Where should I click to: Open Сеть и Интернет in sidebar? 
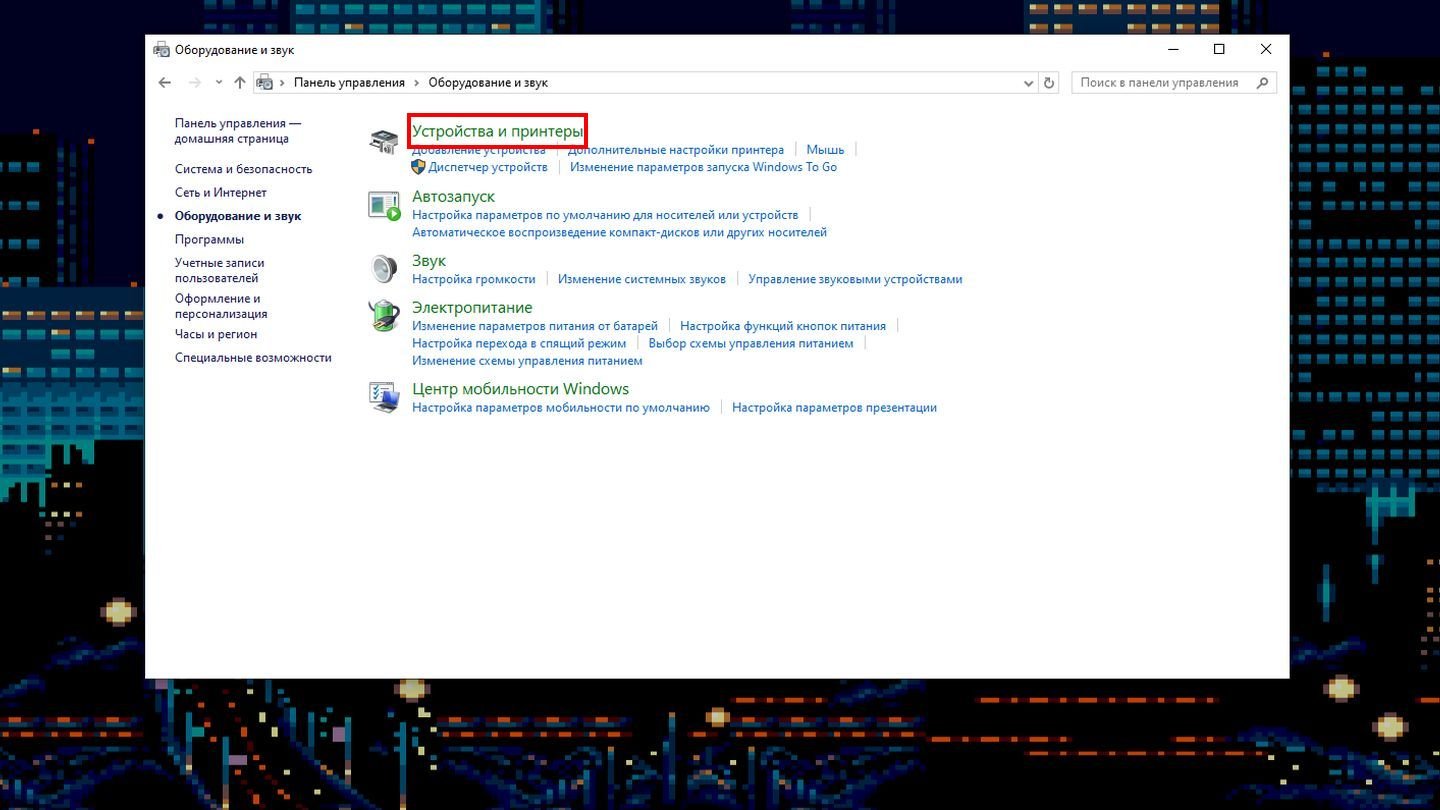(x=221, y=192)
